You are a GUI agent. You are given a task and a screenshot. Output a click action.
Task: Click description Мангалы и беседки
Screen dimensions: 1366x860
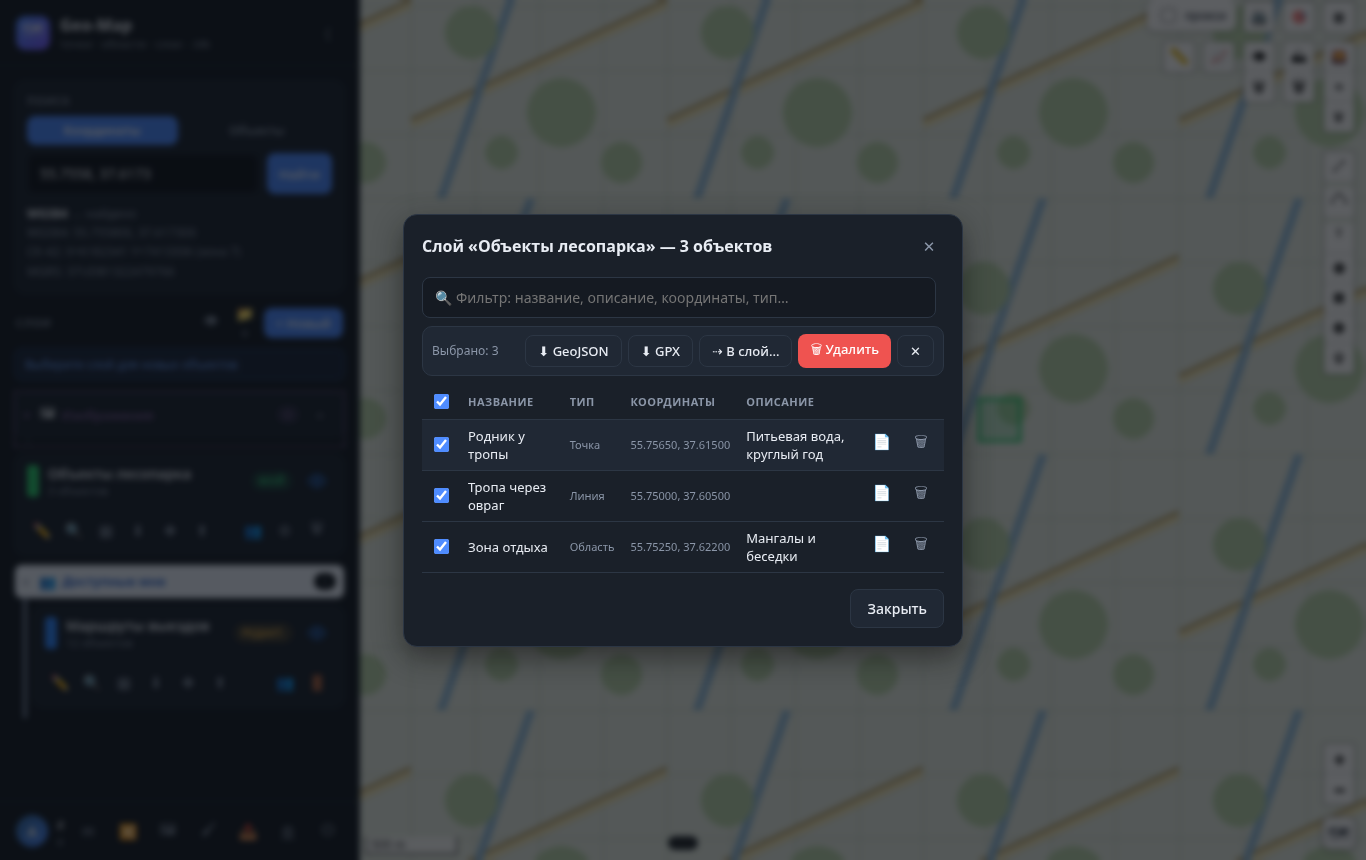(x=781, y=547)
